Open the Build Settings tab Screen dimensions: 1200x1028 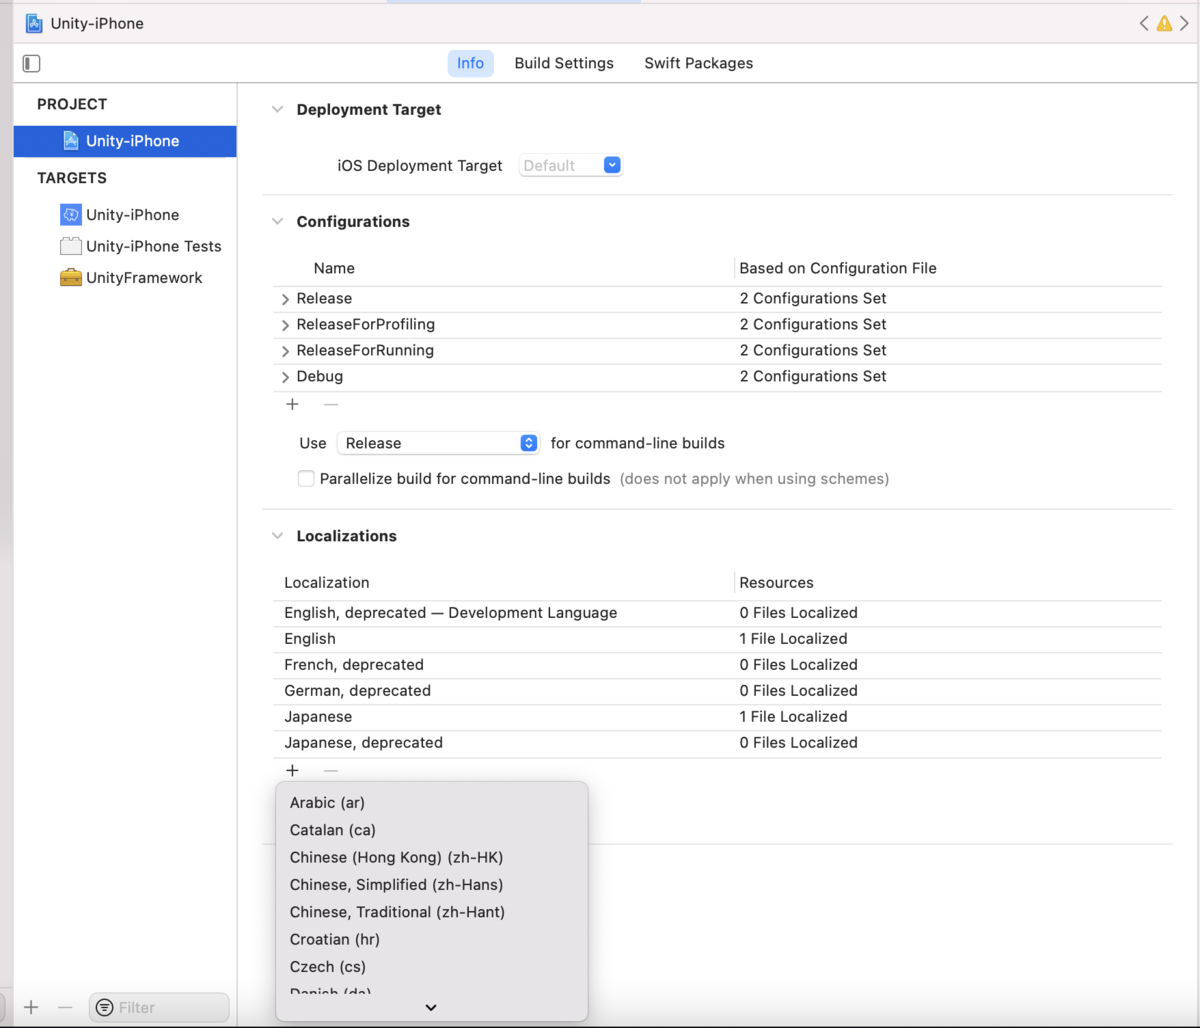[x=564, y=63]
